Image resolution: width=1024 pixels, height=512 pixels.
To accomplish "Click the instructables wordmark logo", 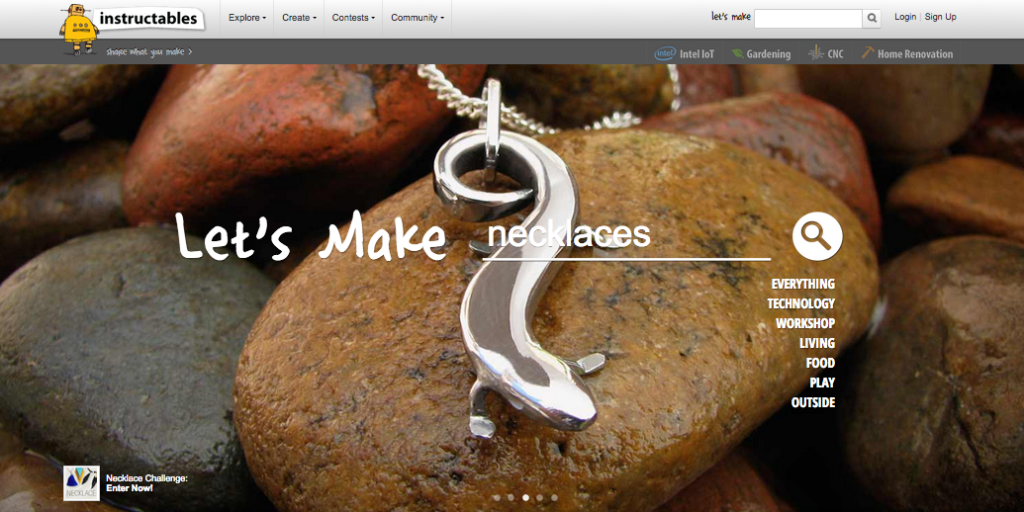I will [x=149, y=19].
